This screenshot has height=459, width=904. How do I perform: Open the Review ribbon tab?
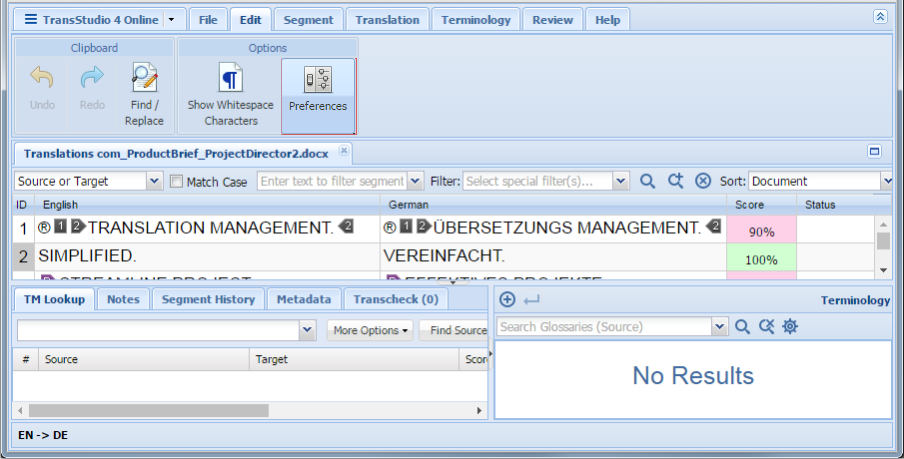[x=553, y=20]
